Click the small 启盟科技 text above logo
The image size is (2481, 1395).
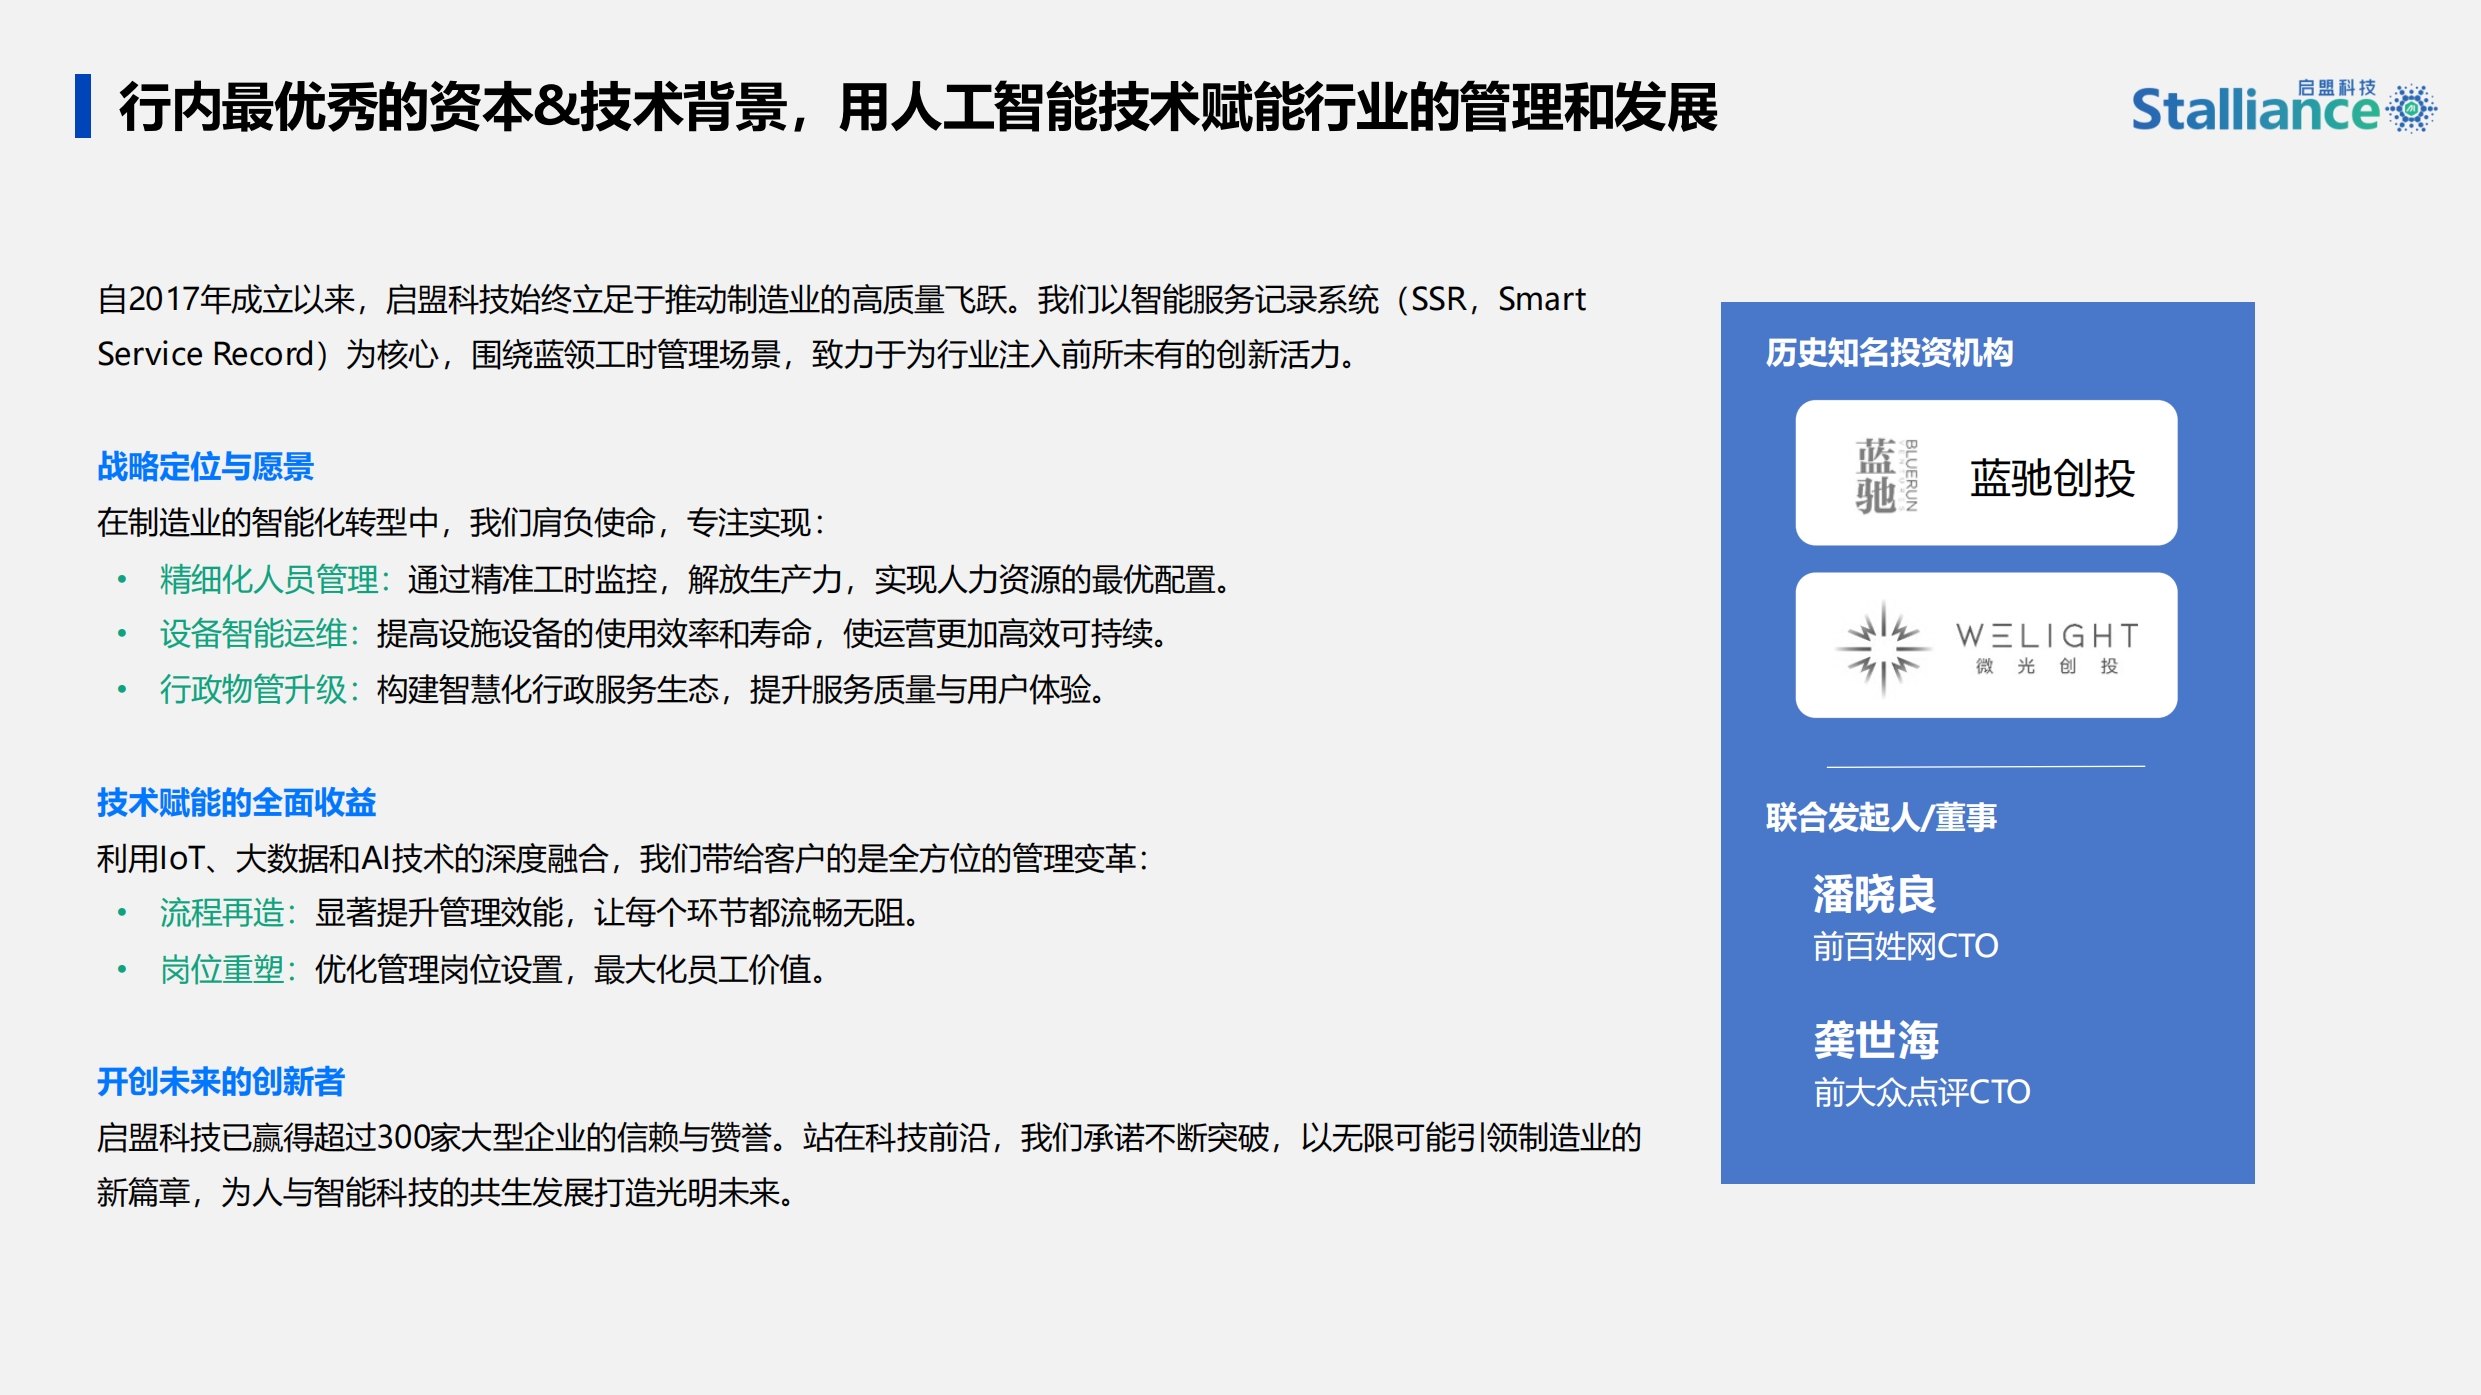point(2335,88)
